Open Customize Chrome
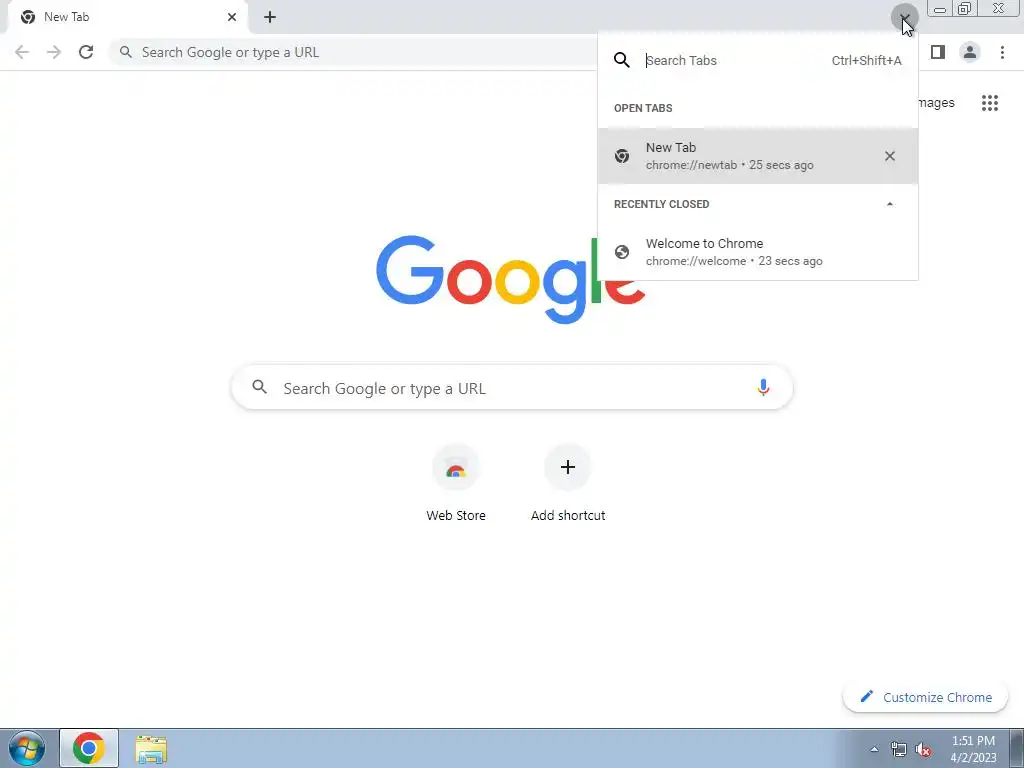 coord(925,697)
